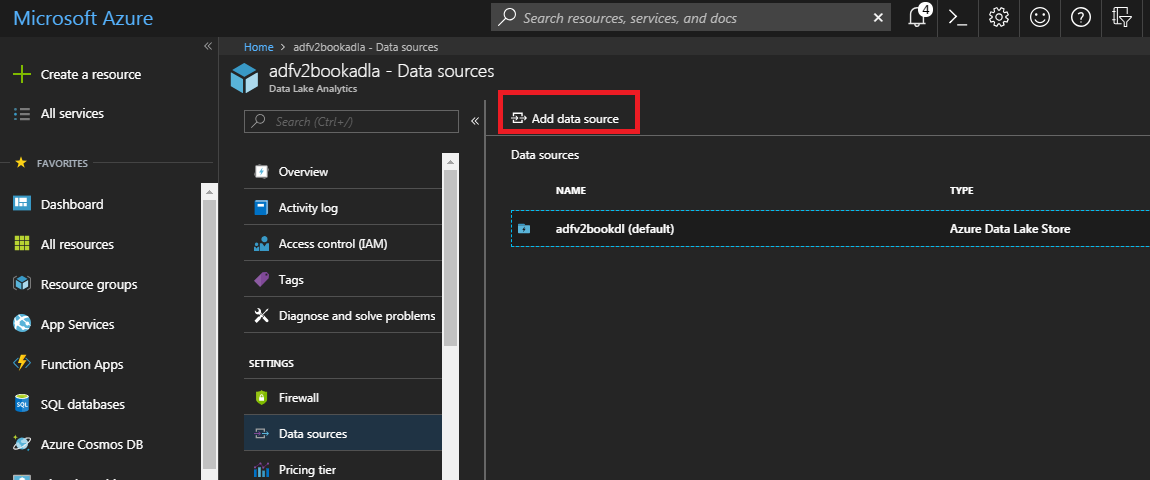Image resolution: width=1150 pixels, height=480 pixels.
Task: Open the help question mark
Action: click(1080, 18)
